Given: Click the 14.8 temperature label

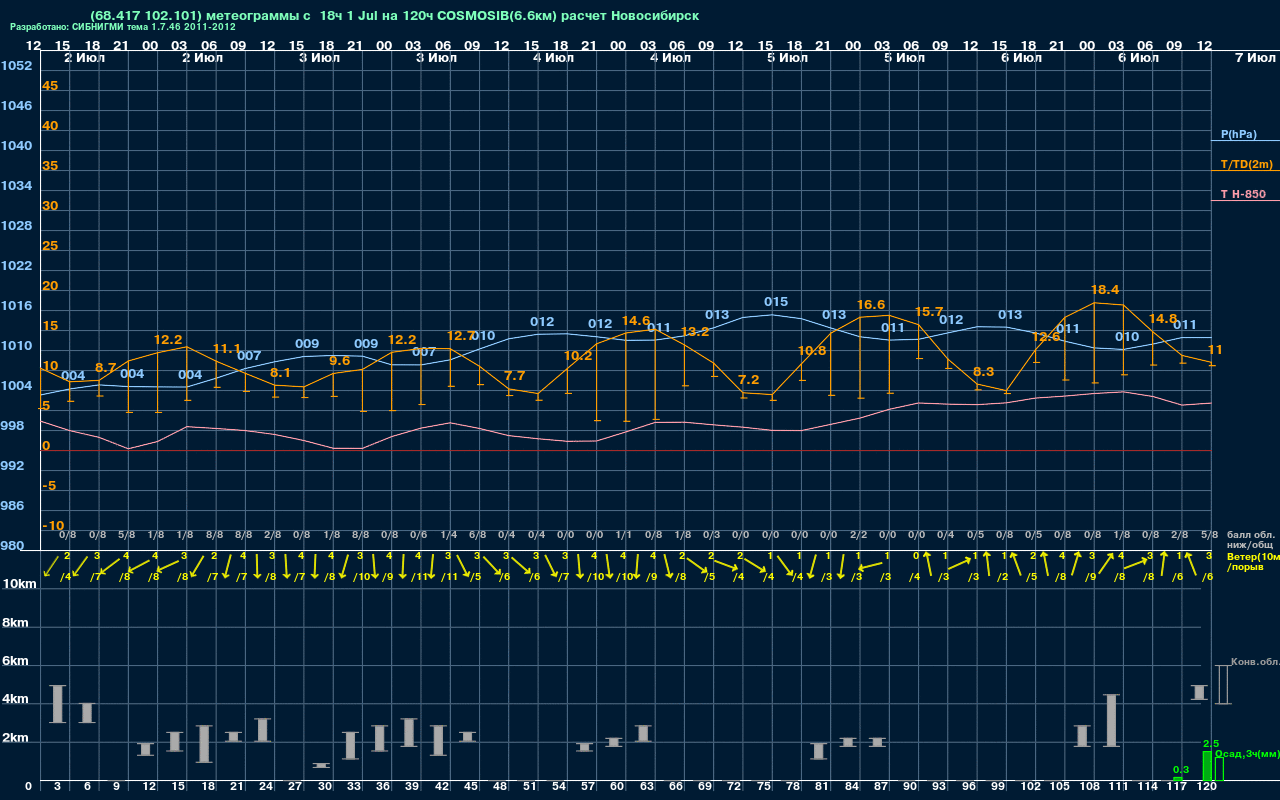Looking at the screenshot, I should (x=1163, y=319).
